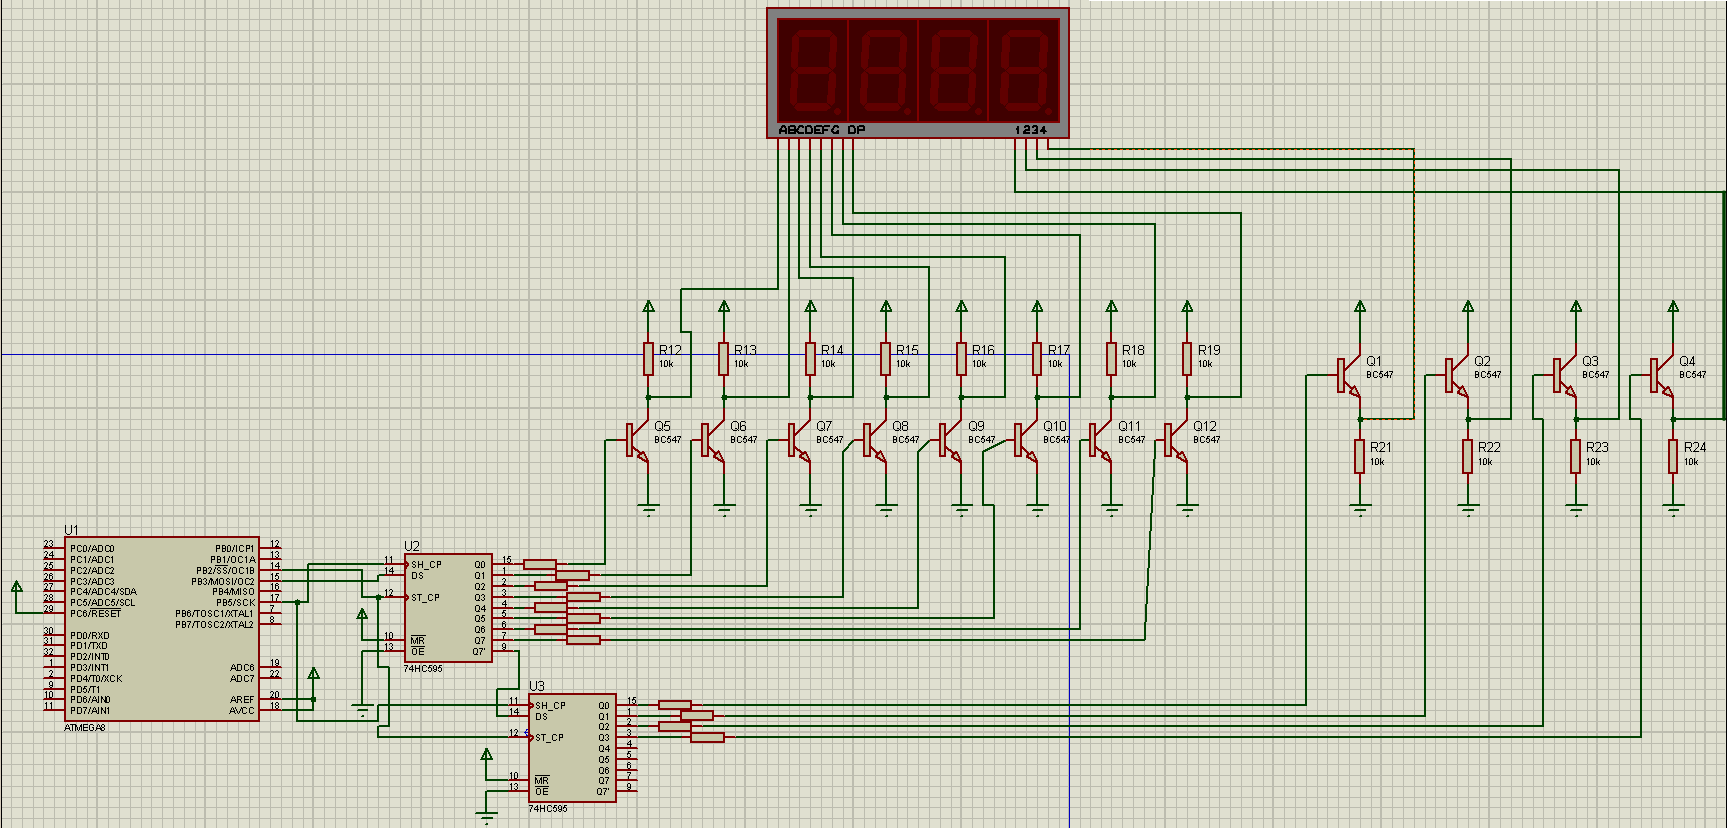Viewport: 1728px width, 828px height.
Task: Click the power arrow terminal above R12
Action: point(649,307)
